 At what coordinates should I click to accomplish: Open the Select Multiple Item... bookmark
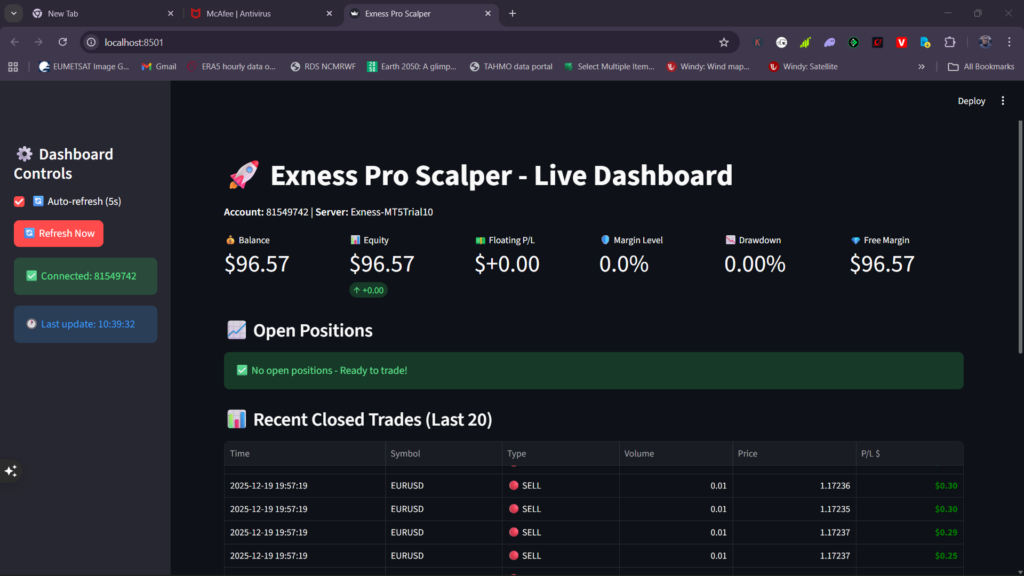pos(609,67)
